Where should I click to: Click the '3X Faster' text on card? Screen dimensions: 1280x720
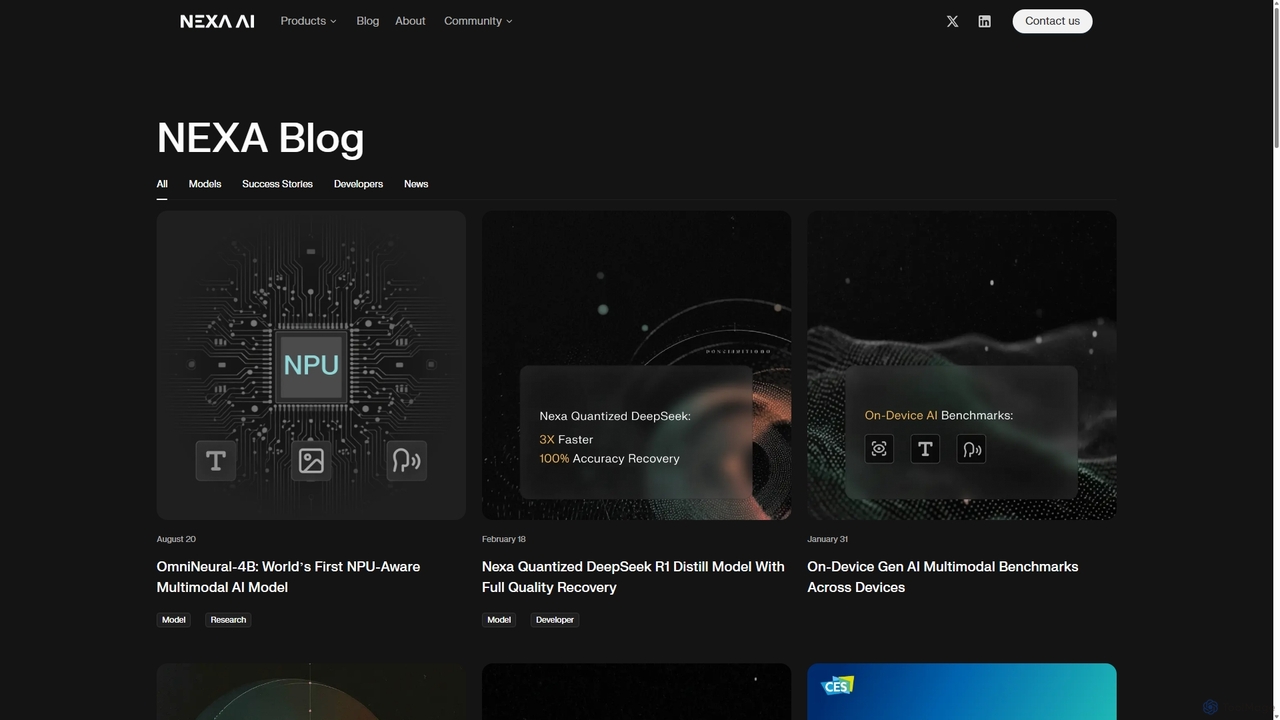pyautogui.click(x=566, y=440)
